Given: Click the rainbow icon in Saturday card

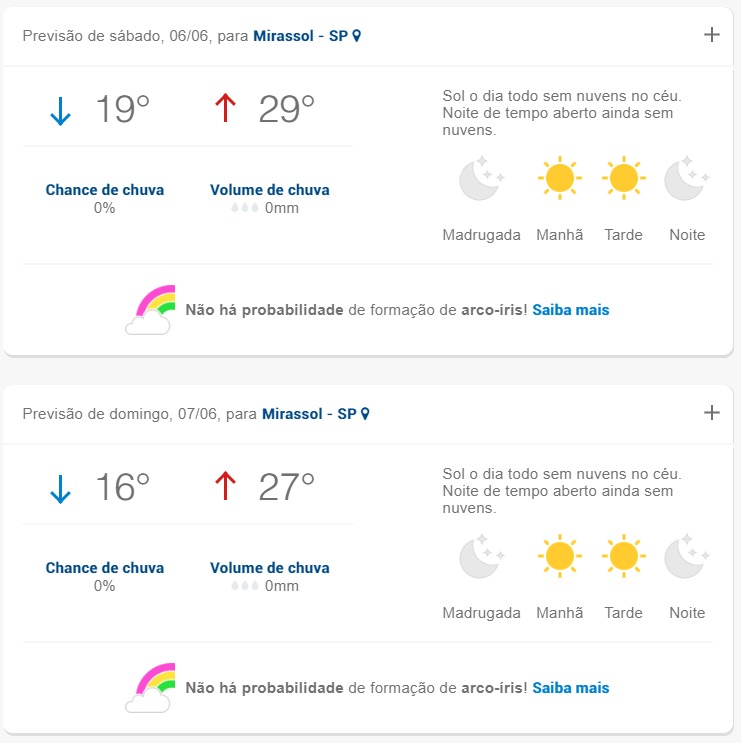Looking at the screenshot, I should pyautogui.click(x=150, y=310).
